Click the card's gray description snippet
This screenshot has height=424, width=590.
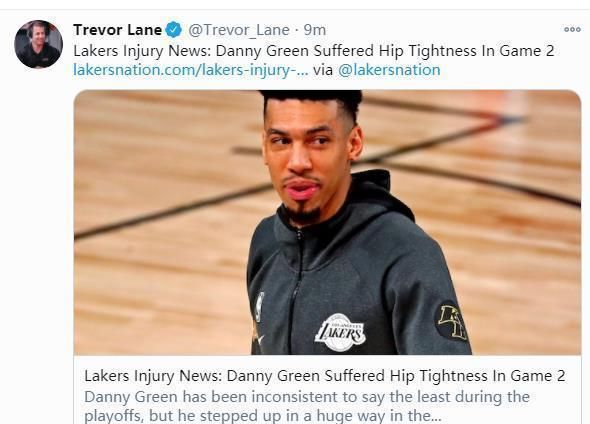coord(307,406)
